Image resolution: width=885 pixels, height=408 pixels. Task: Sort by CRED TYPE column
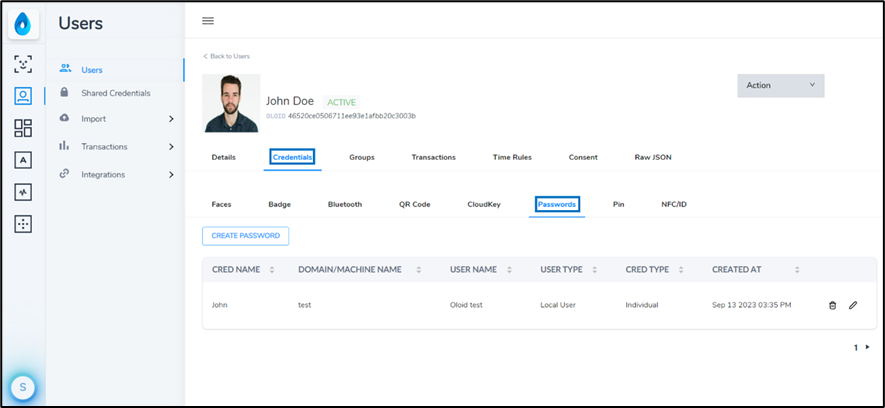point(681,270)
